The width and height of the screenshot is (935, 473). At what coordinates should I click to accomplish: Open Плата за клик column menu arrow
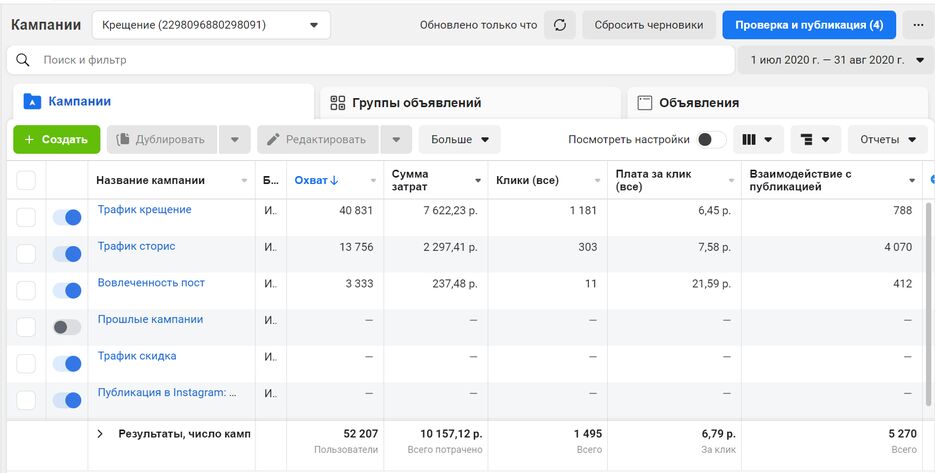[x=731, y=181]
